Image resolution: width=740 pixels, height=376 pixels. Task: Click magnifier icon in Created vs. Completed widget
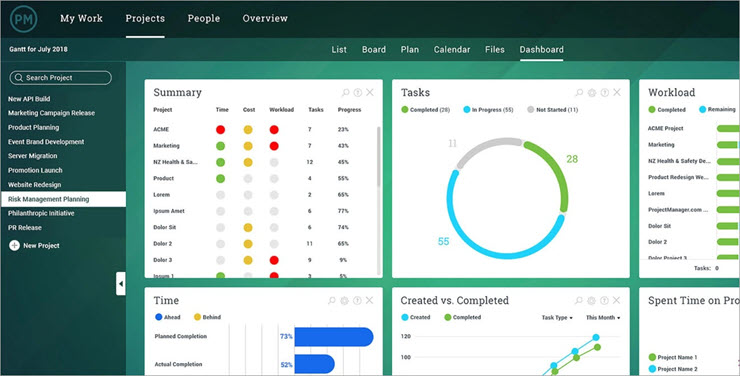pos(579,301)
